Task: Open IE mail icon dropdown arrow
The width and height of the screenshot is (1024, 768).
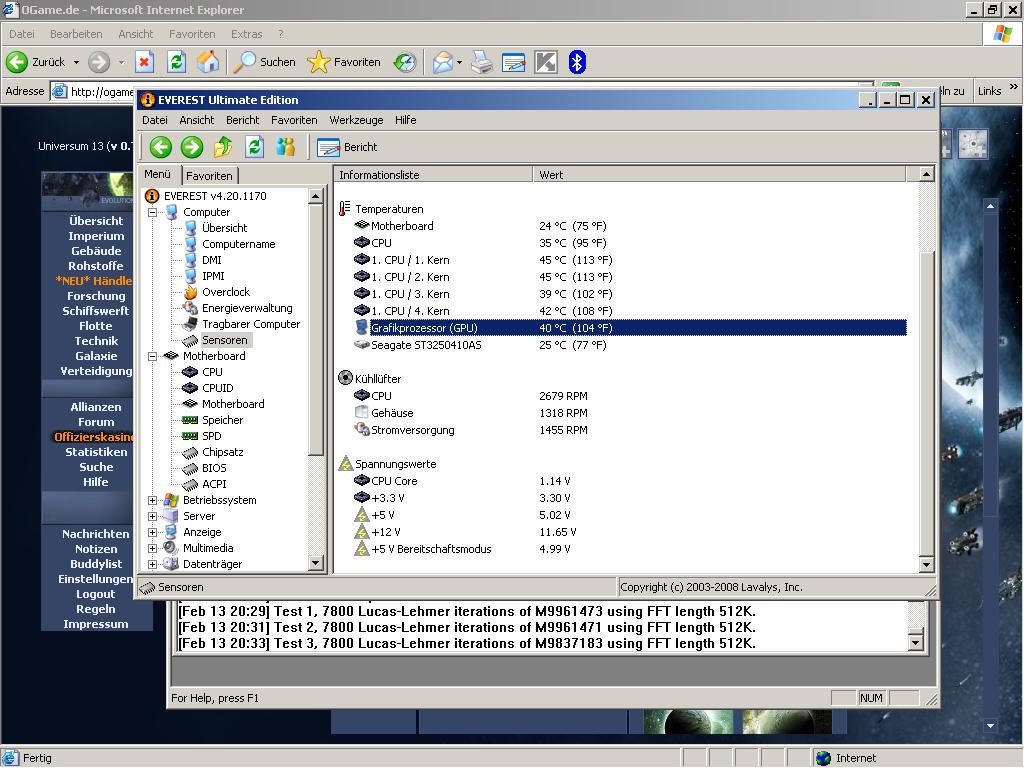Action: [x=460, y=63]
